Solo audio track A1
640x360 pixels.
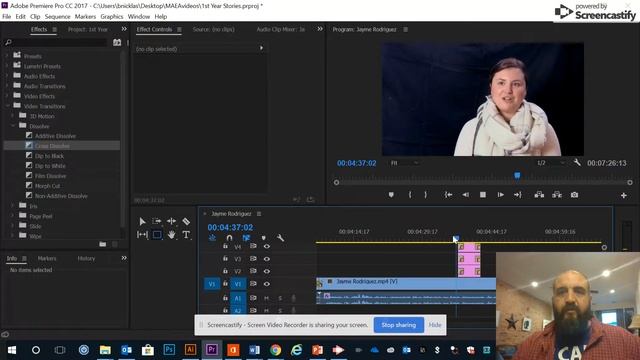pyautogui.click(x=280, y=298)
